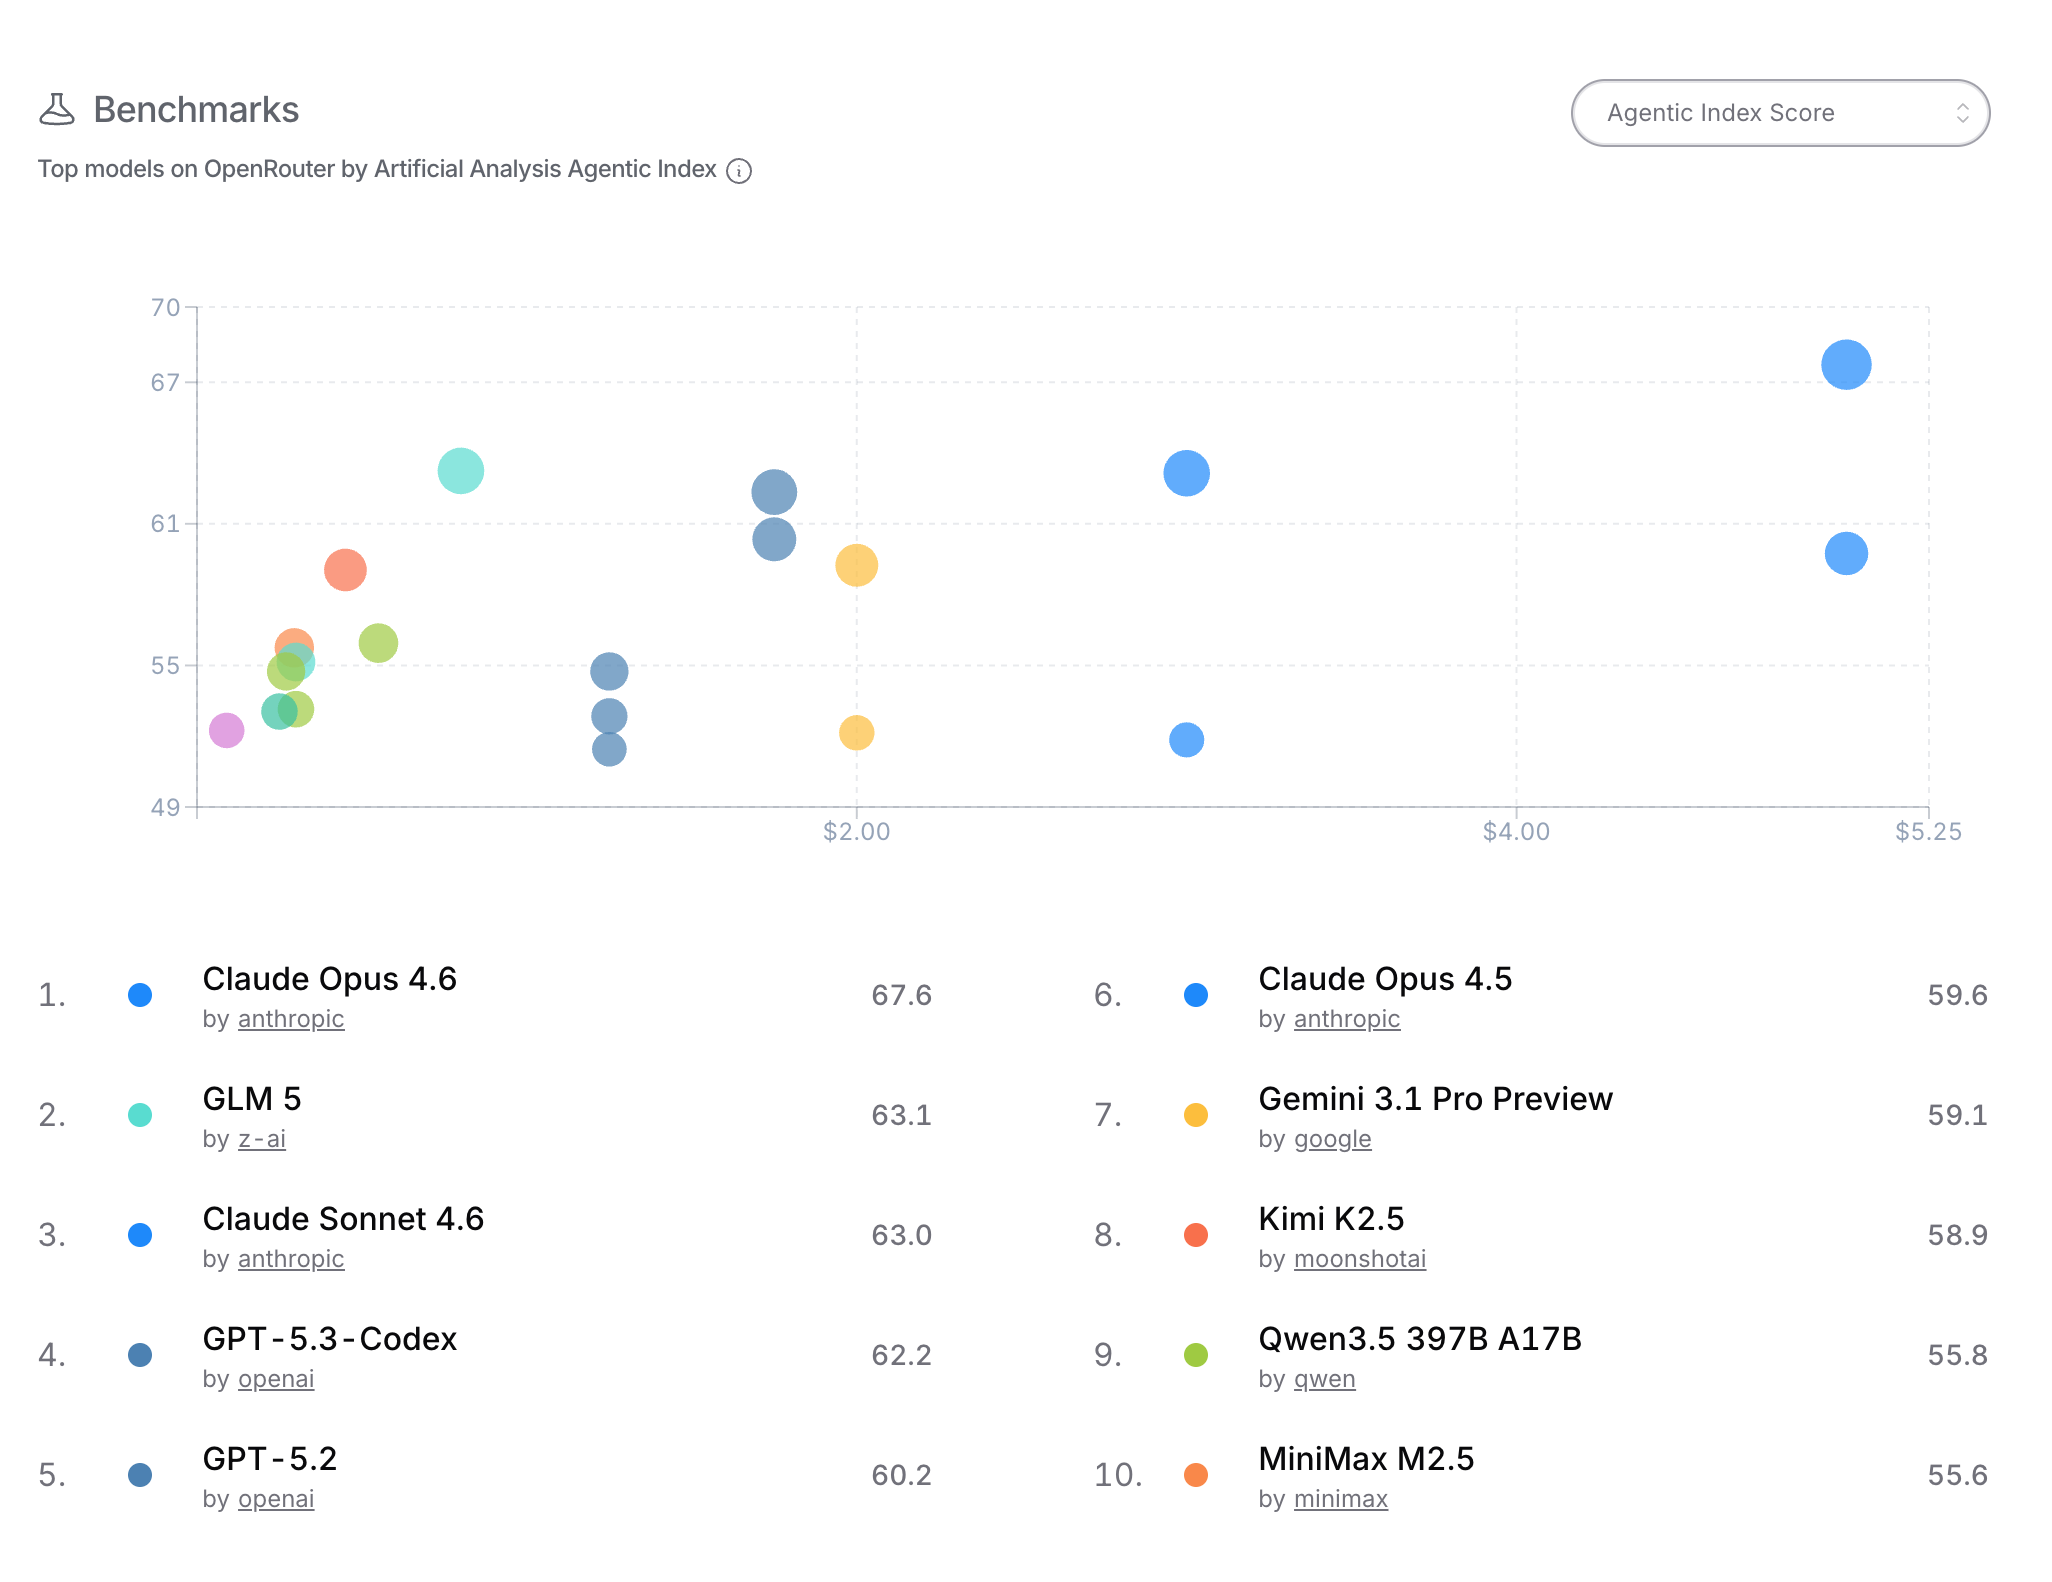Click the blue dot beside Claude Opus 4.6
This screenshot has height=1582, width=2052.
[140, 995]
